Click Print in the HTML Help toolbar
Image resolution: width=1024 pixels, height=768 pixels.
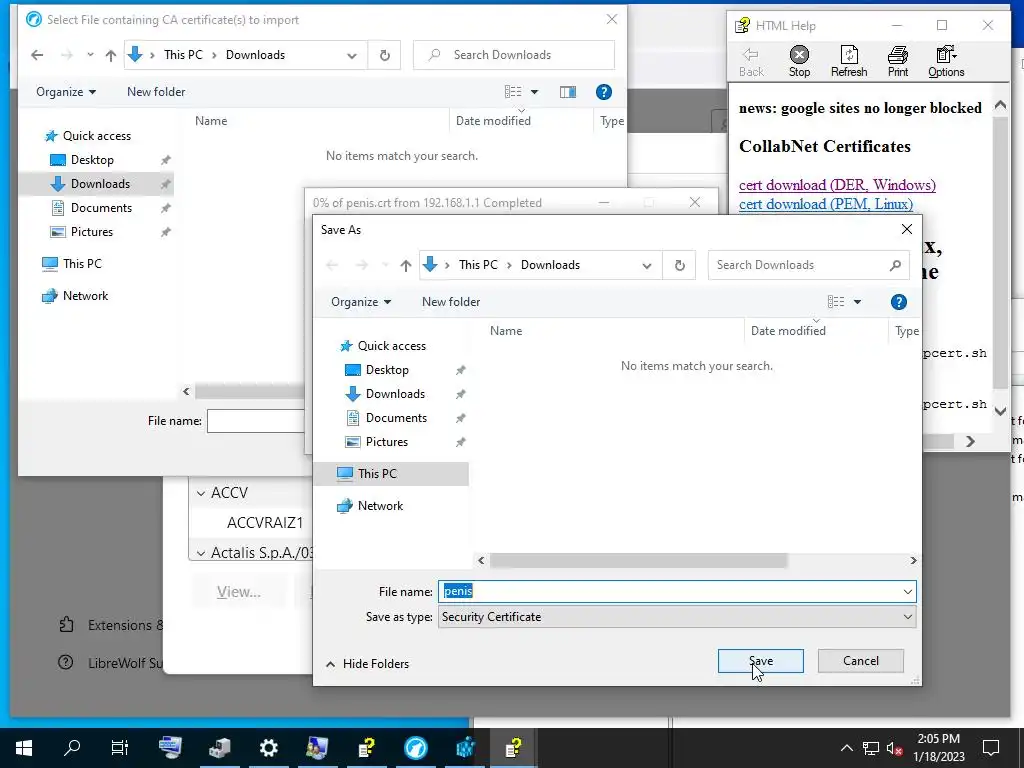pyautogui.click(x=897, y=62)
